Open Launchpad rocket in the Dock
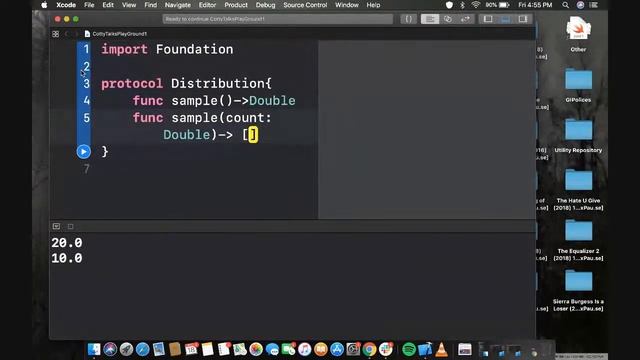The width and height of the screenshot is (640, 360). [126, 349]
